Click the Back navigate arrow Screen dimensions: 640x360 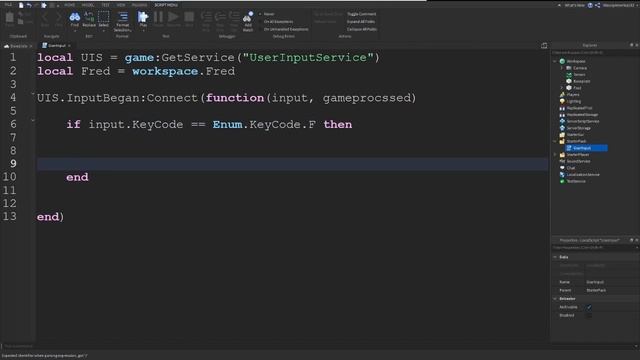45,17
